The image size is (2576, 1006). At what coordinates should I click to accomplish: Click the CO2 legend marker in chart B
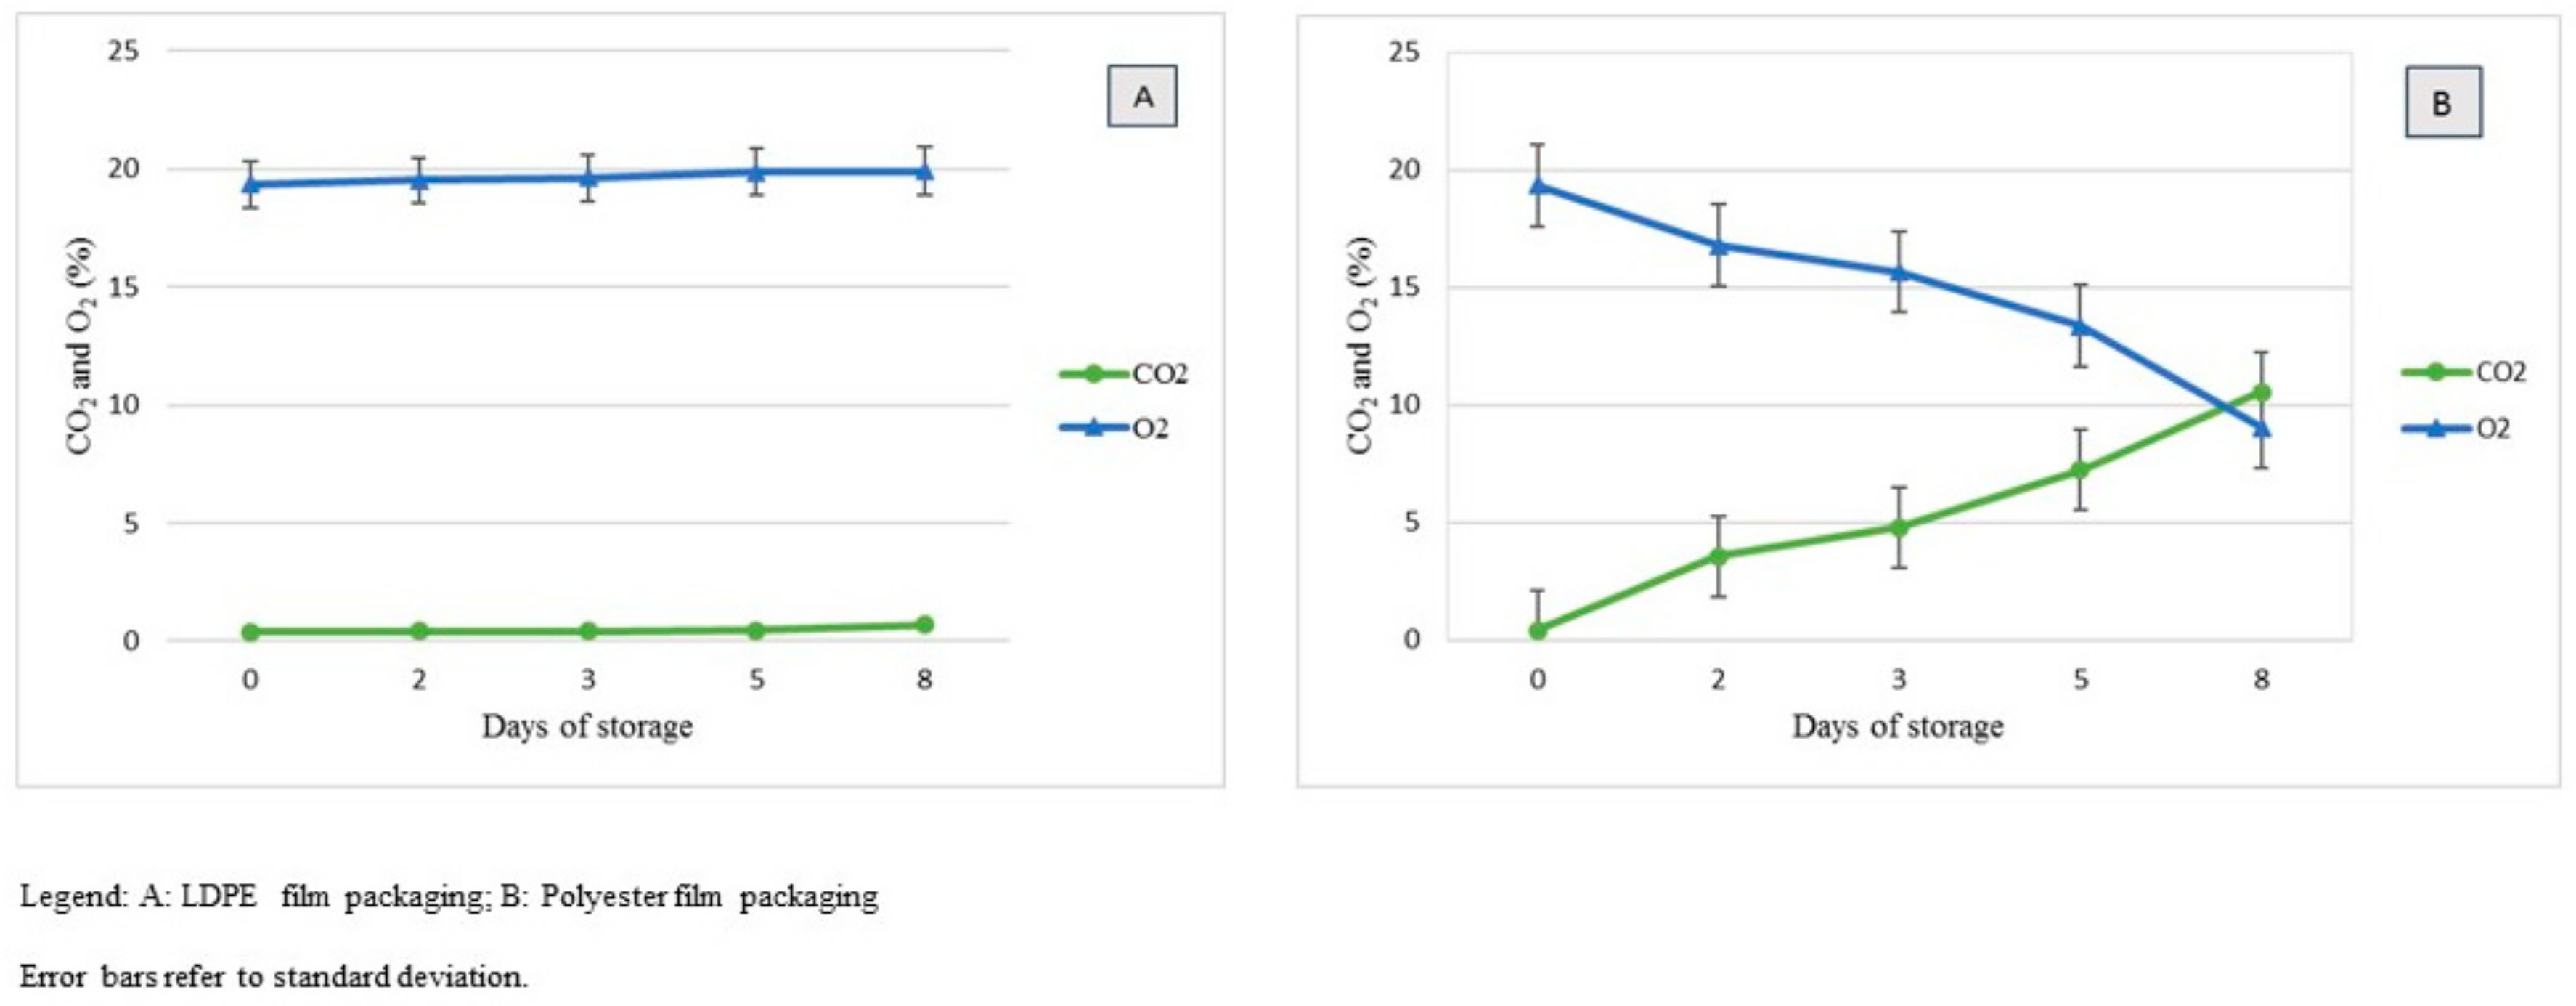point(2435,372)
